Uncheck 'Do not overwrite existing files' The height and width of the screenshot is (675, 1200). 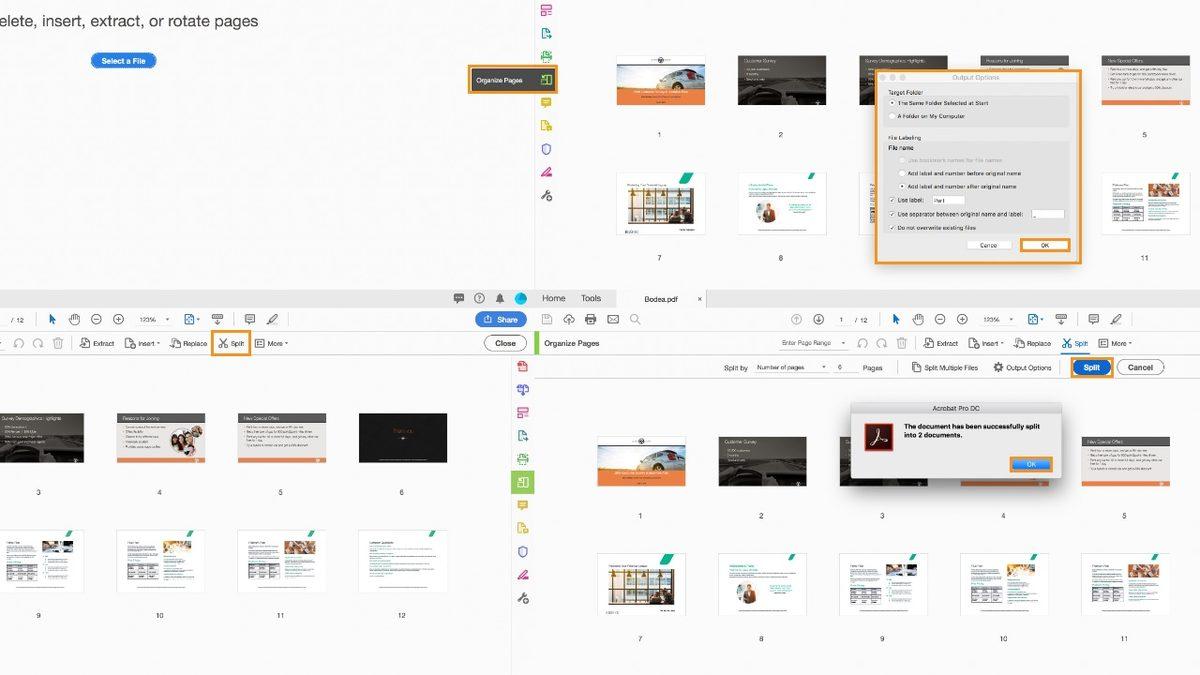coord(892,227)
